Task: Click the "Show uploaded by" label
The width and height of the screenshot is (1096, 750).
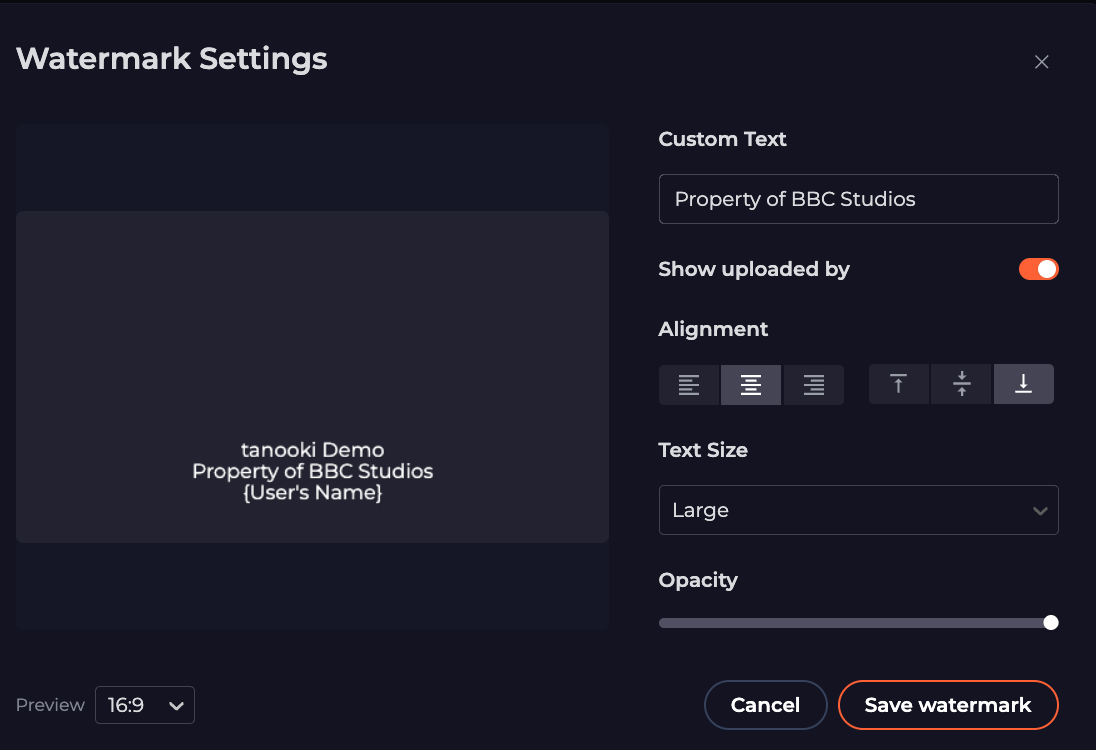Action: coord(754,269)
